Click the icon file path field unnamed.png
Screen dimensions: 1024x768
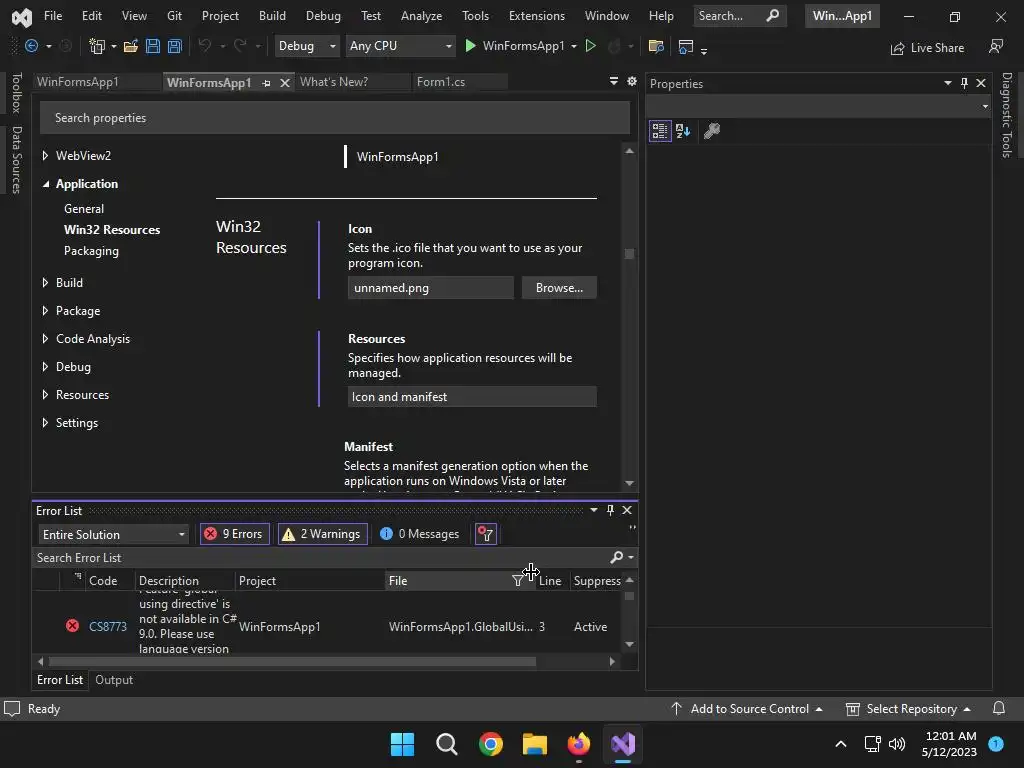tap(430, 287)
